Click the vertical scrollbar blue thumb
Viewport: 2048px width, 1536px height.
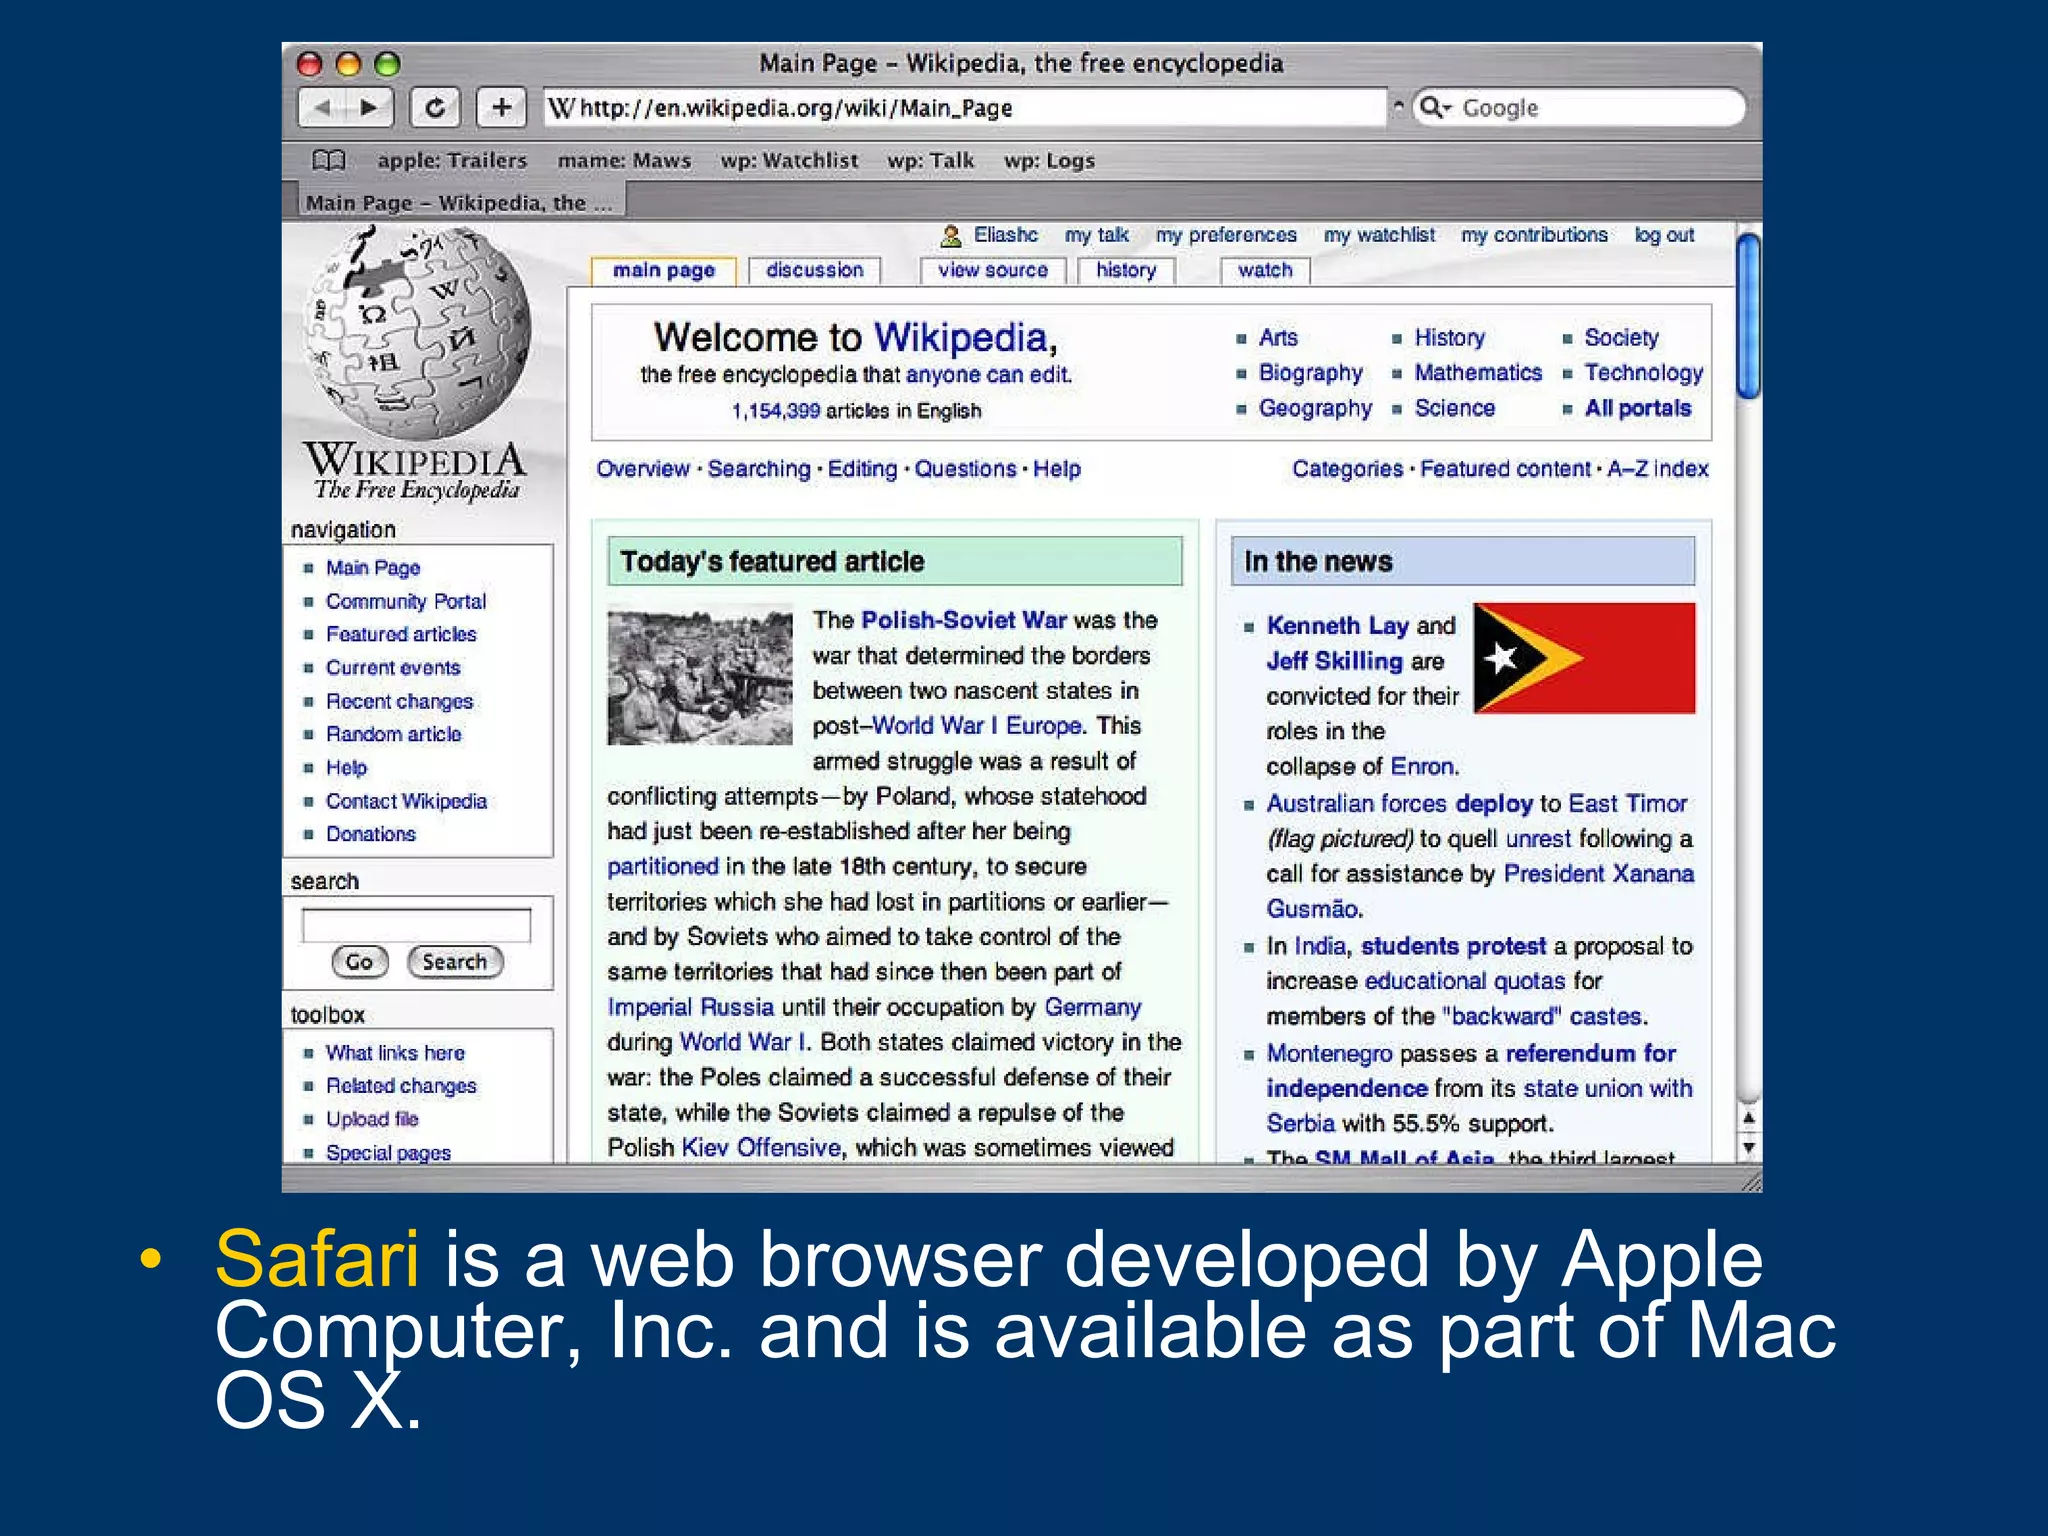(x=1748, y=316)
